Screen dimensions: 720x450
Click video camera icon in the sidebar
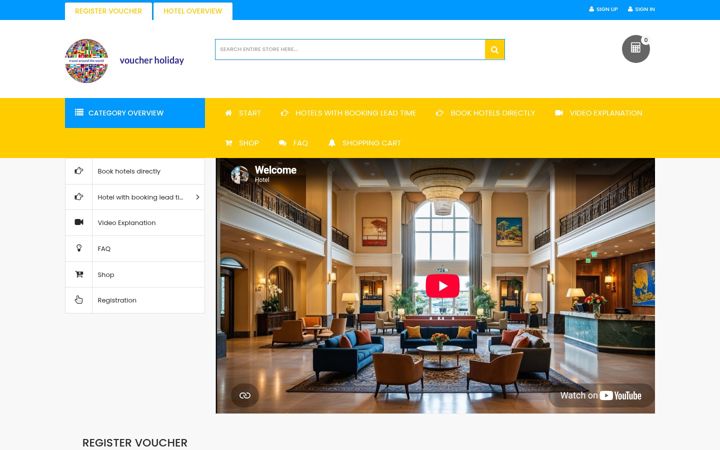(79, 222)
